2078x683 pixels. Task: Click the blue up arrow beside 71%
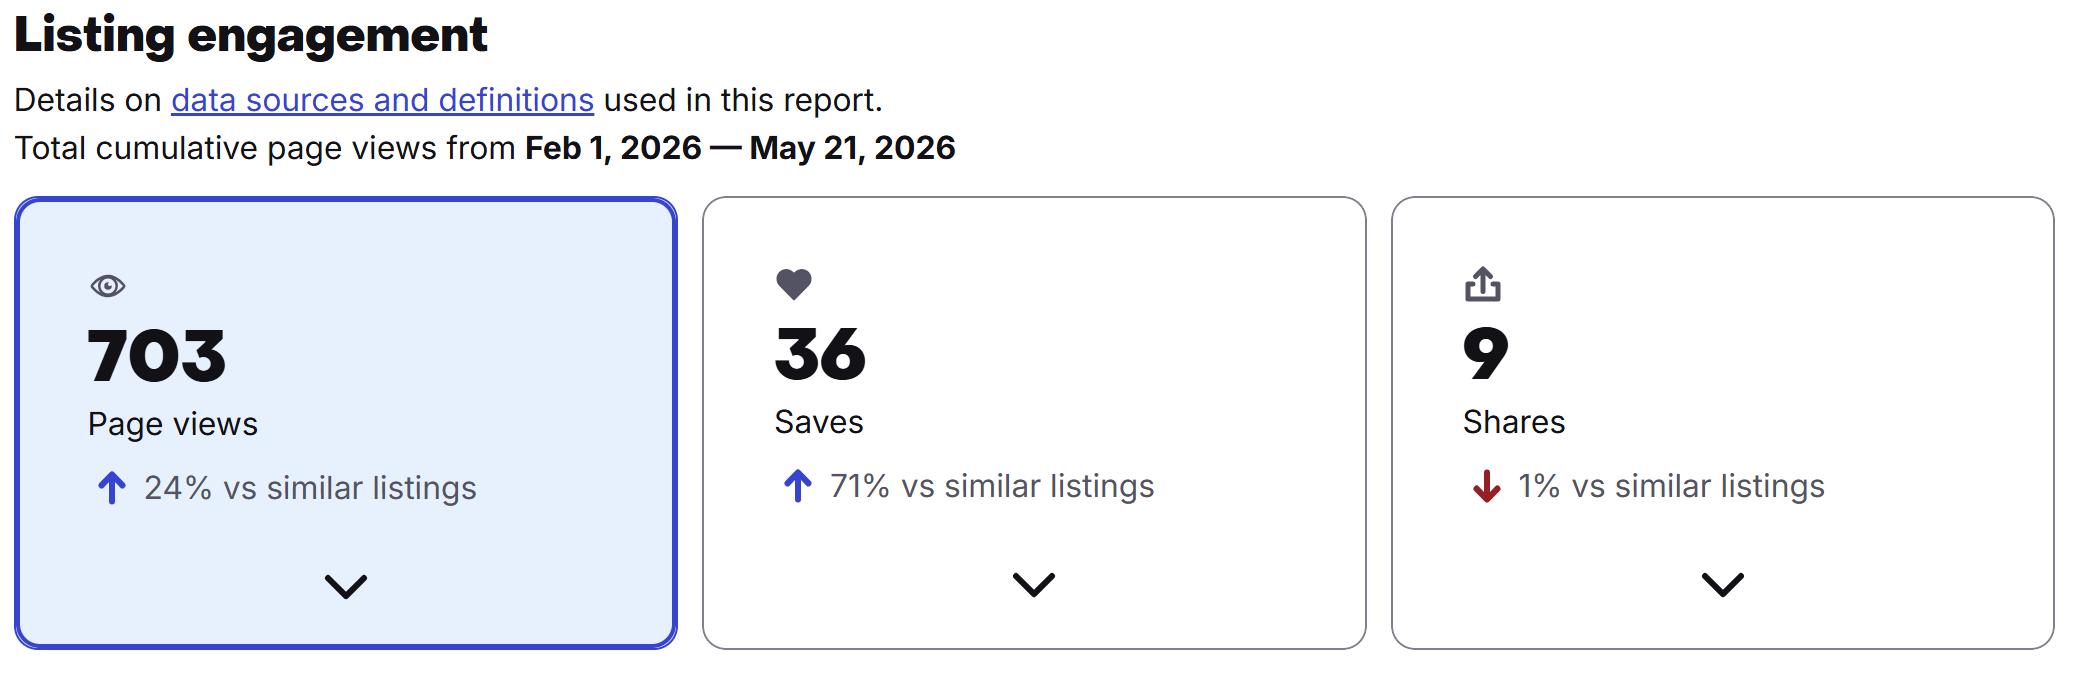pos(798,486)
